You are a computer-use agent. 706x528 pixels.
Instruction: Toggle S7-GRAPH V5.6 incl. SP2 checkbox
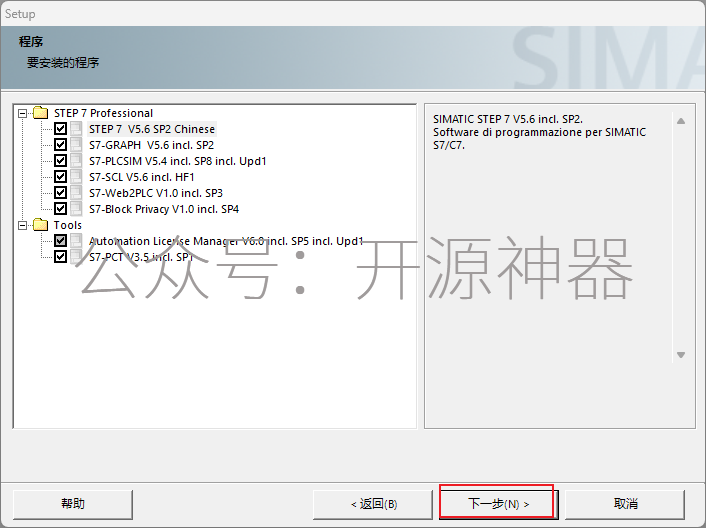[x=60, y=145]
